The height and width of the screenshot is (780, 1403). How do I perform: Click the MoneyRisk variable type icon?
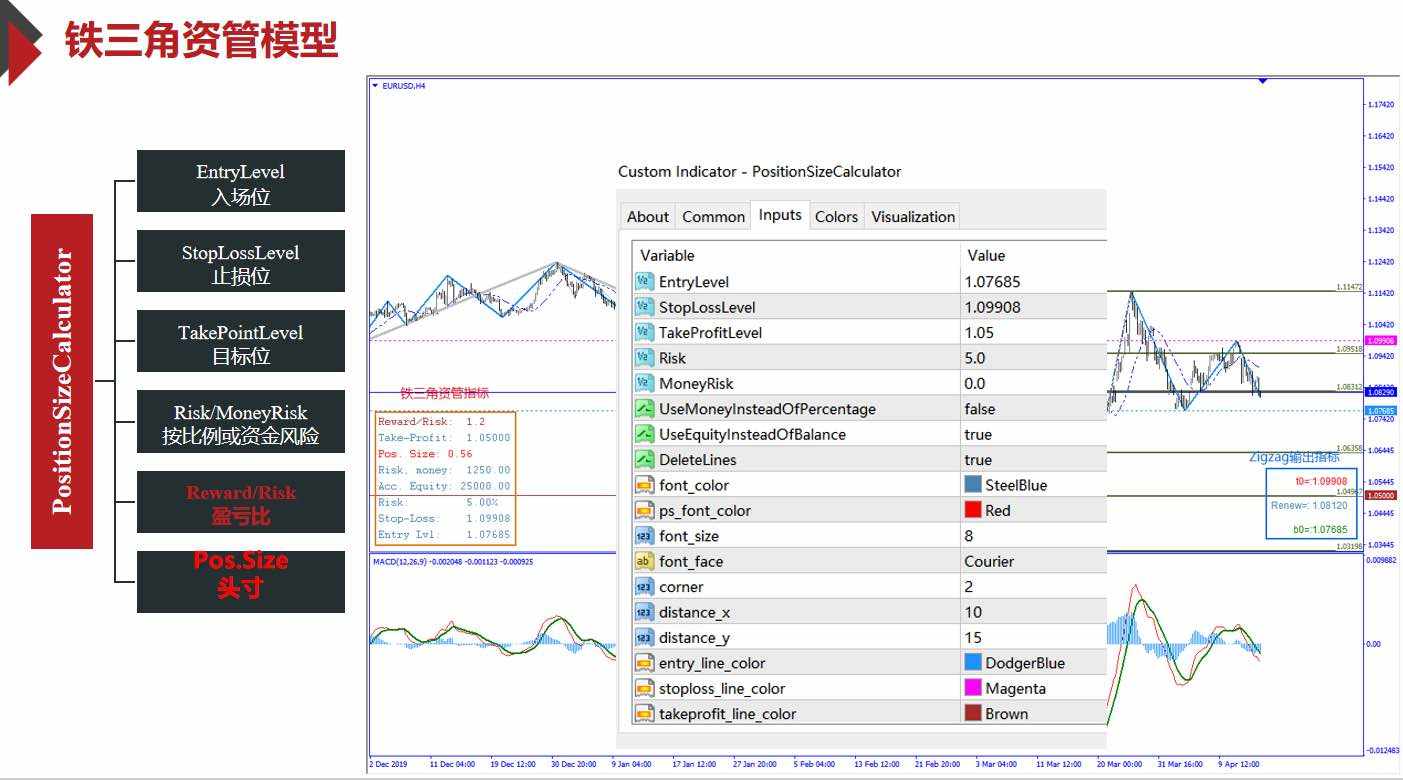(x=645, y=383)
